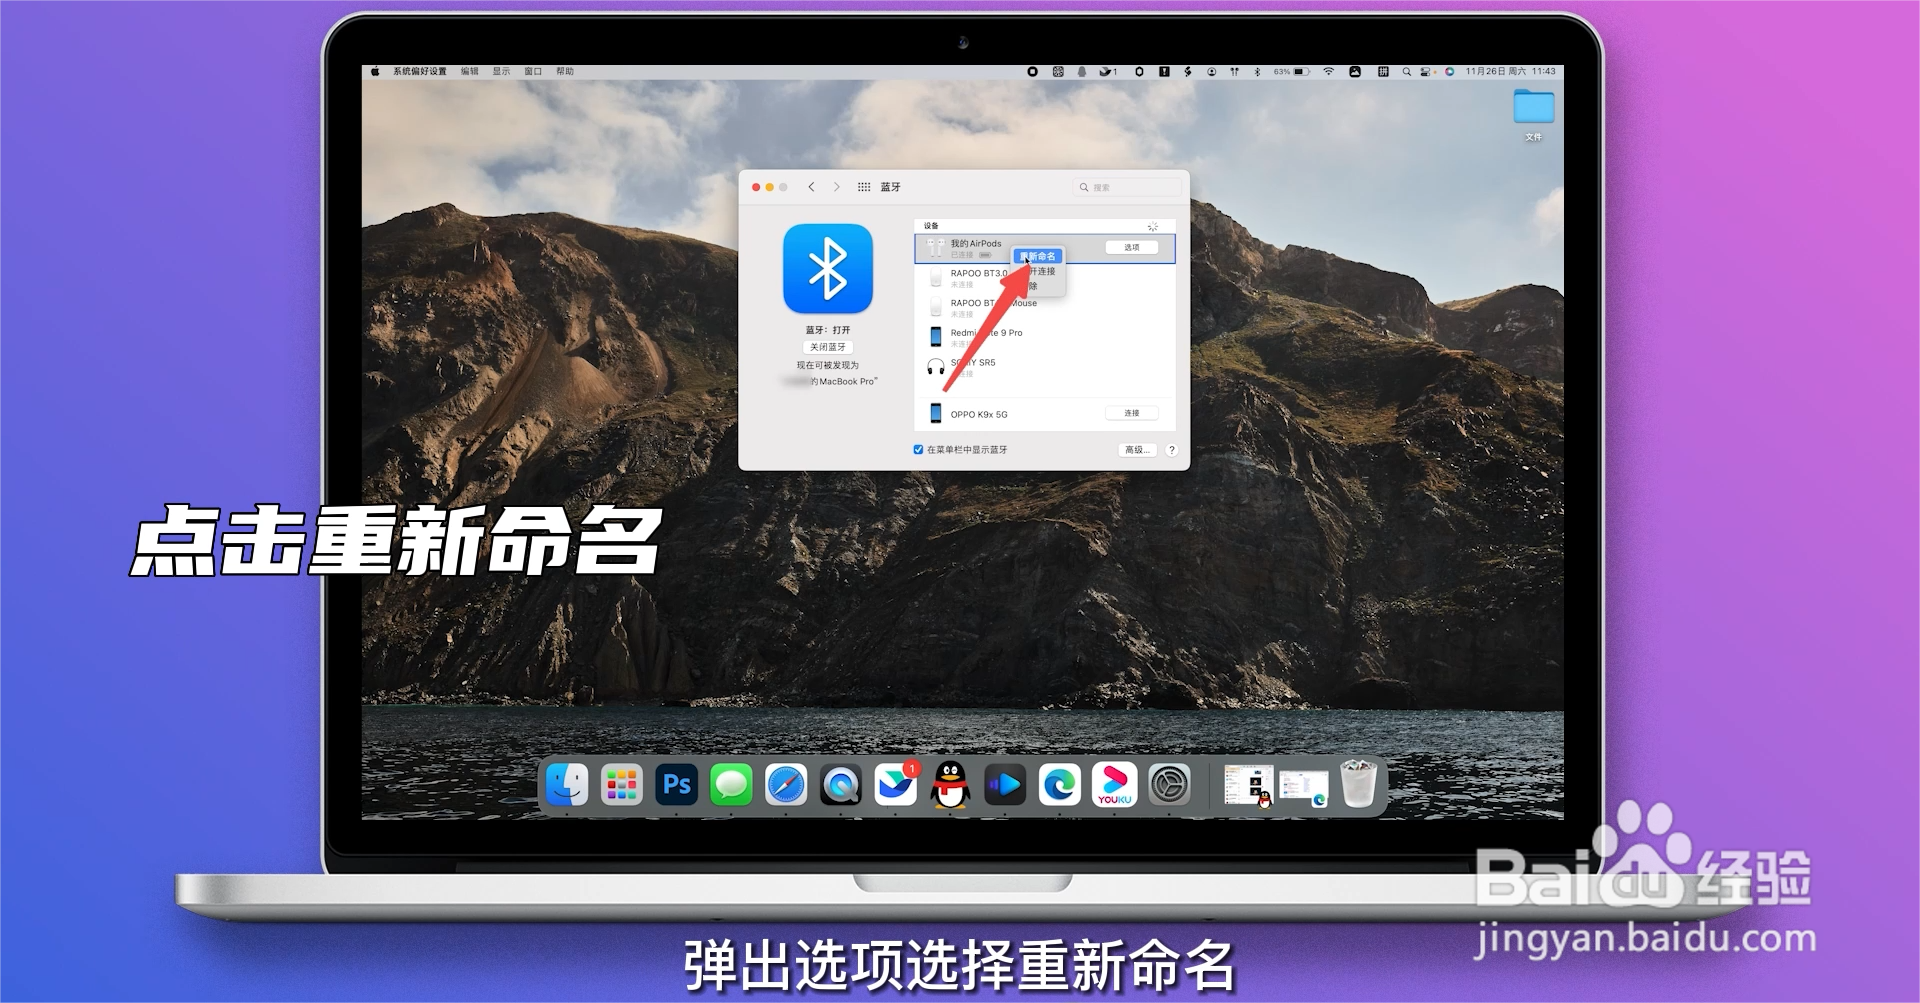Click the date and time 11:43

(x=1510, y=72)
